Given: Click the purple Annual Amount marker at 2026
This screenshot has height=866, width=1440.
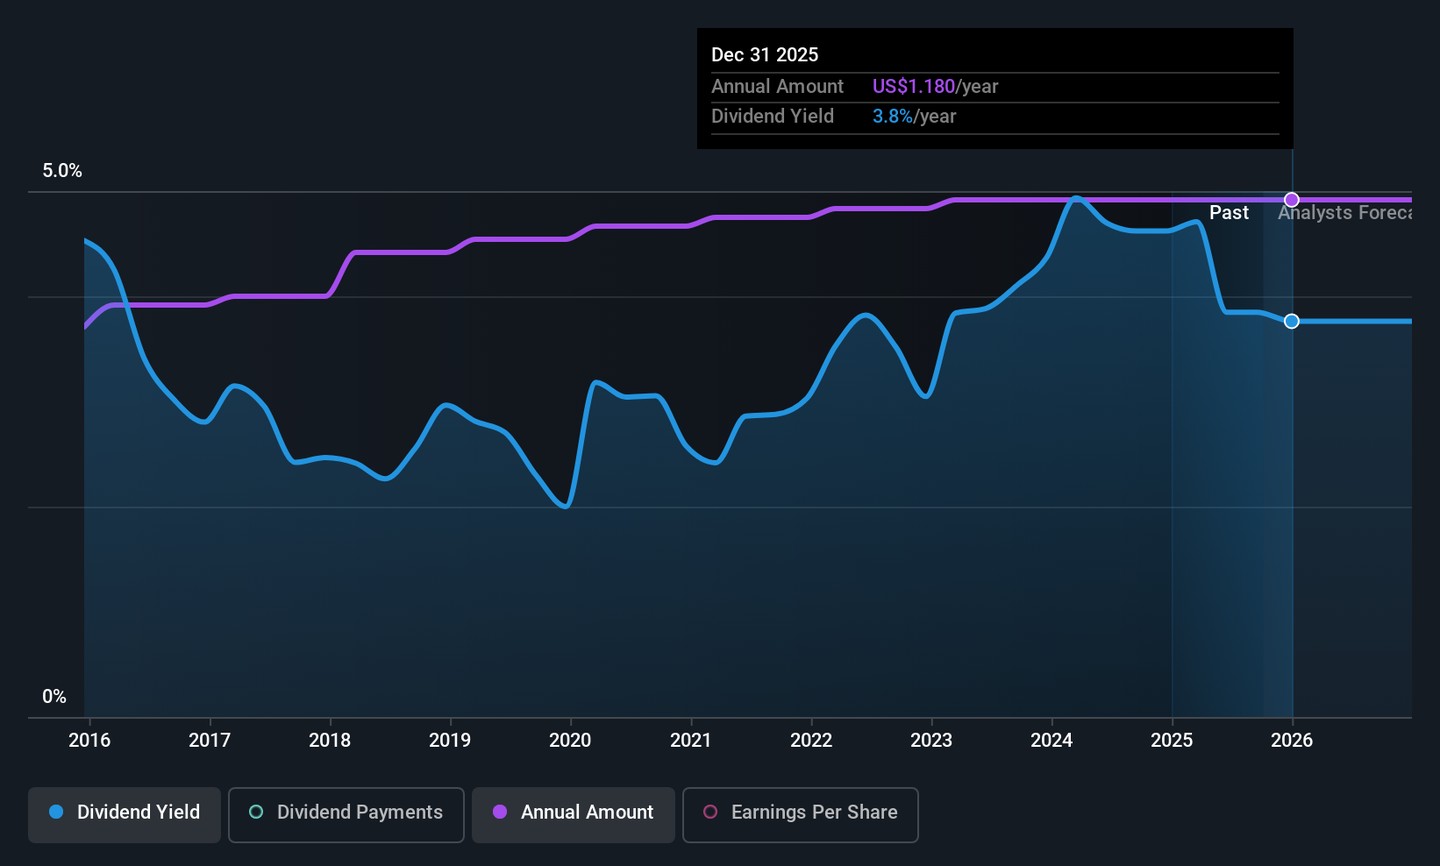Looking at the screenshot, I should pos(1292,200).
